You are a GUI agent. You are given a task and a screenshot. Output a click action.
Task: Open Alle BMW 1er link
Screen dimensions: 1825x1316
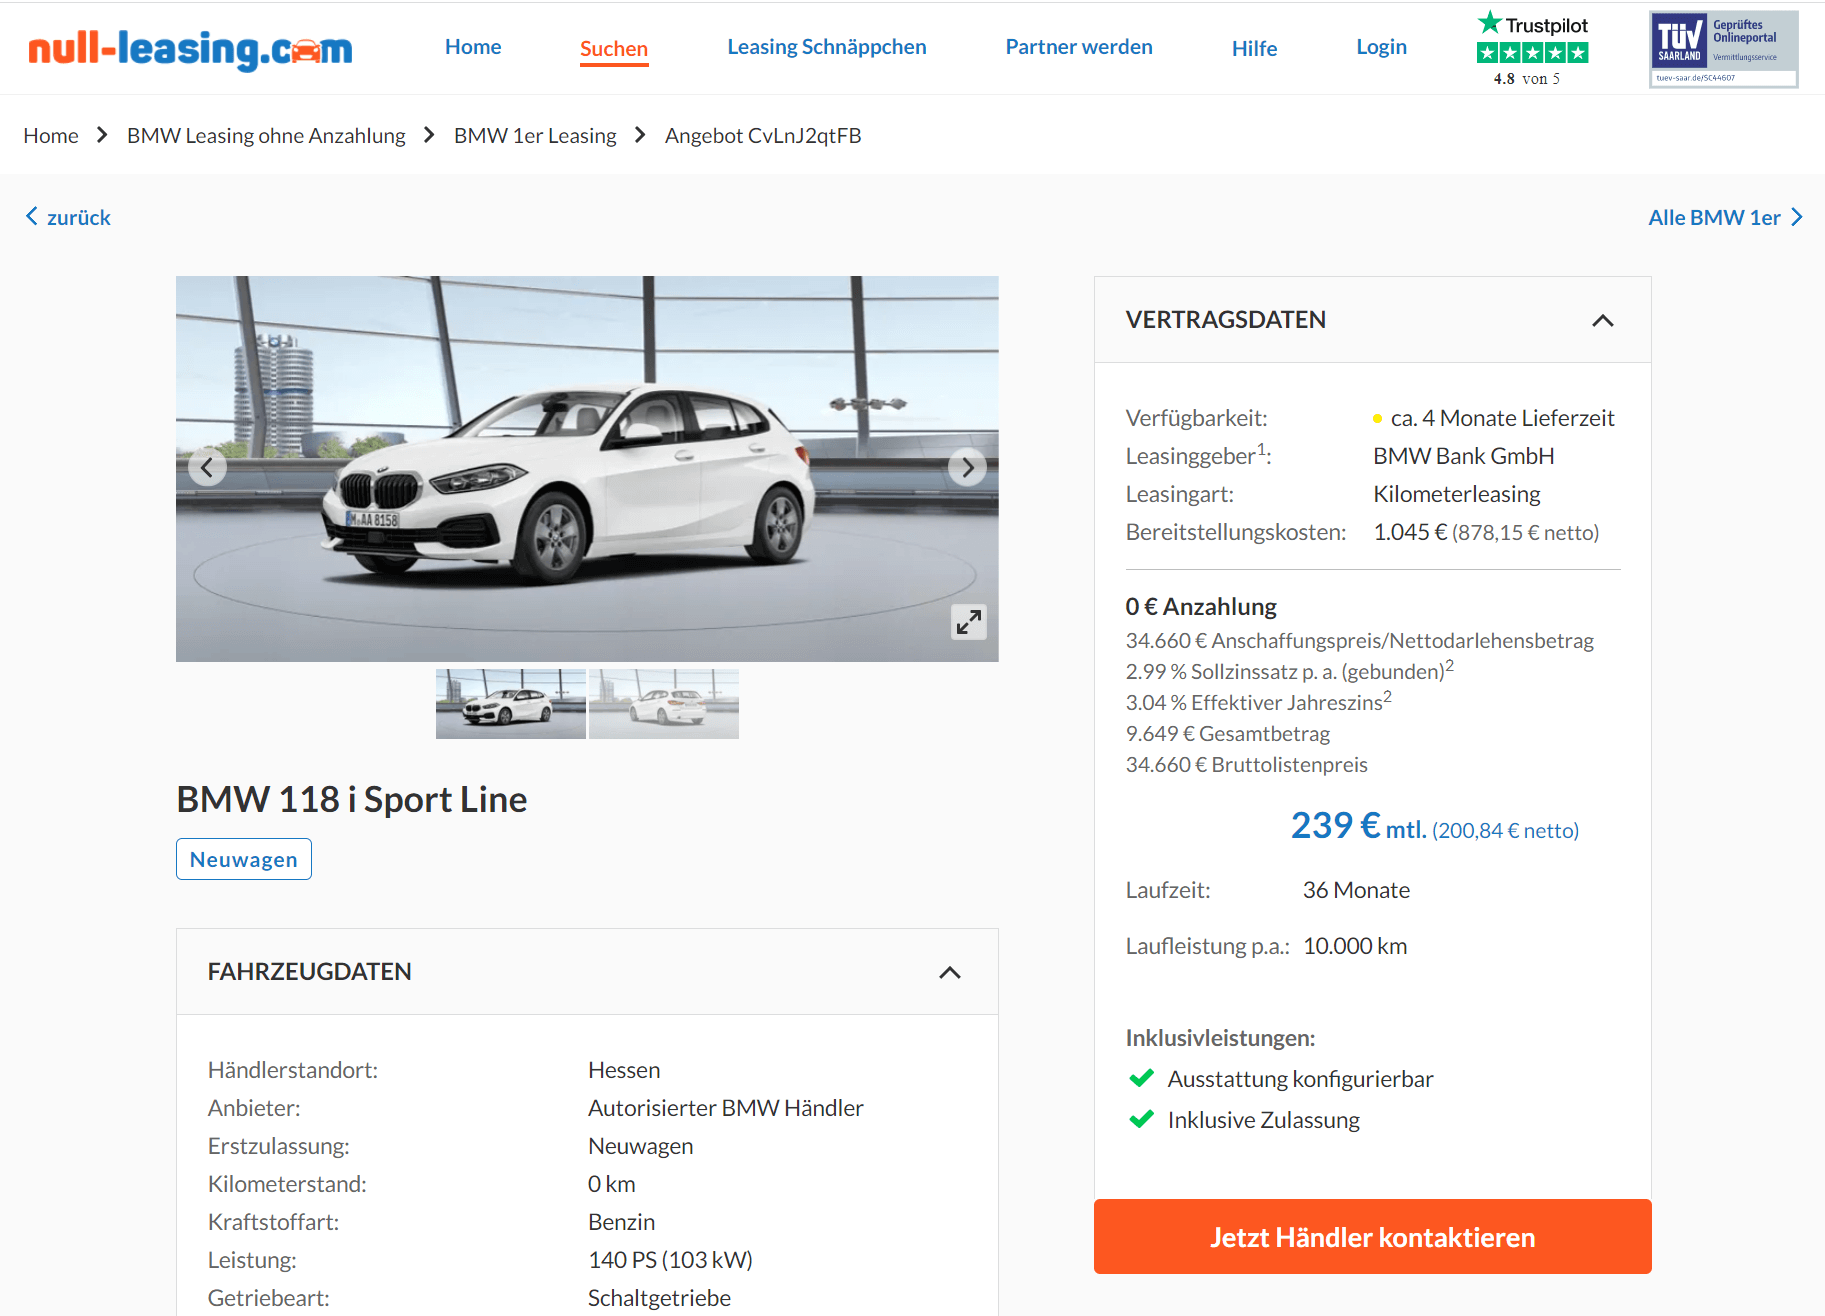1725,217
